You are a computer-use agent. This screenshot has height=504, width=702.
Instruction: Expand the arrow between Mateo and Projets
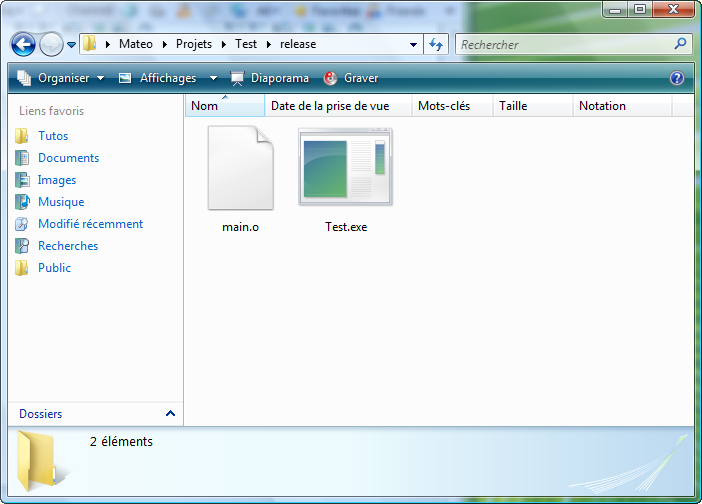pyautogui.click(x=165, y=44)
